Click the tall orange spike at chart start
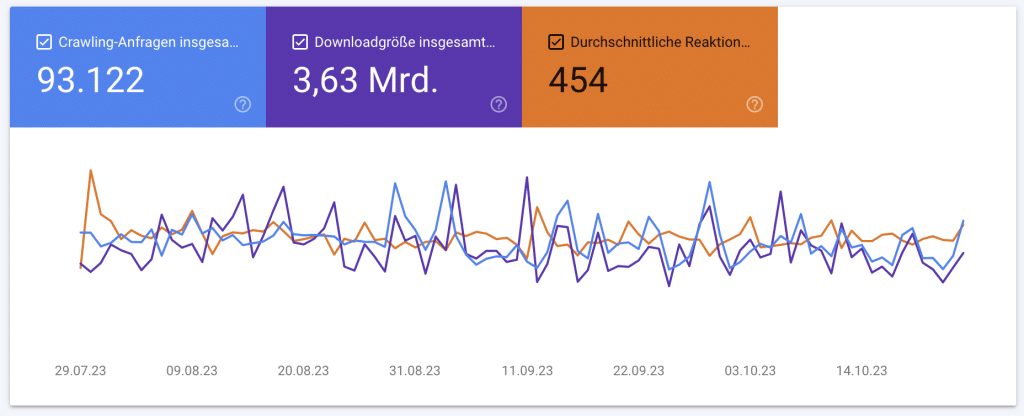The image size is (1024, 416). 91,171
